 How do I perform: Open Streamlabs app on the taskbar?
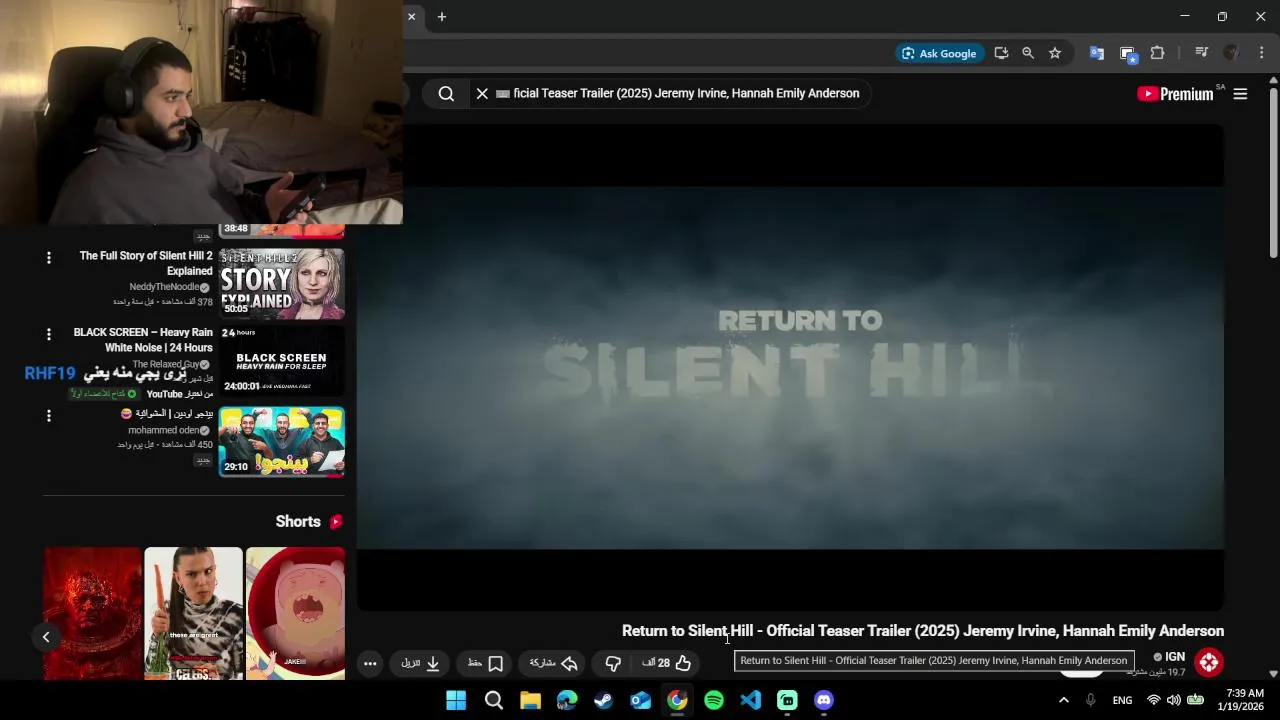[787, 700]
